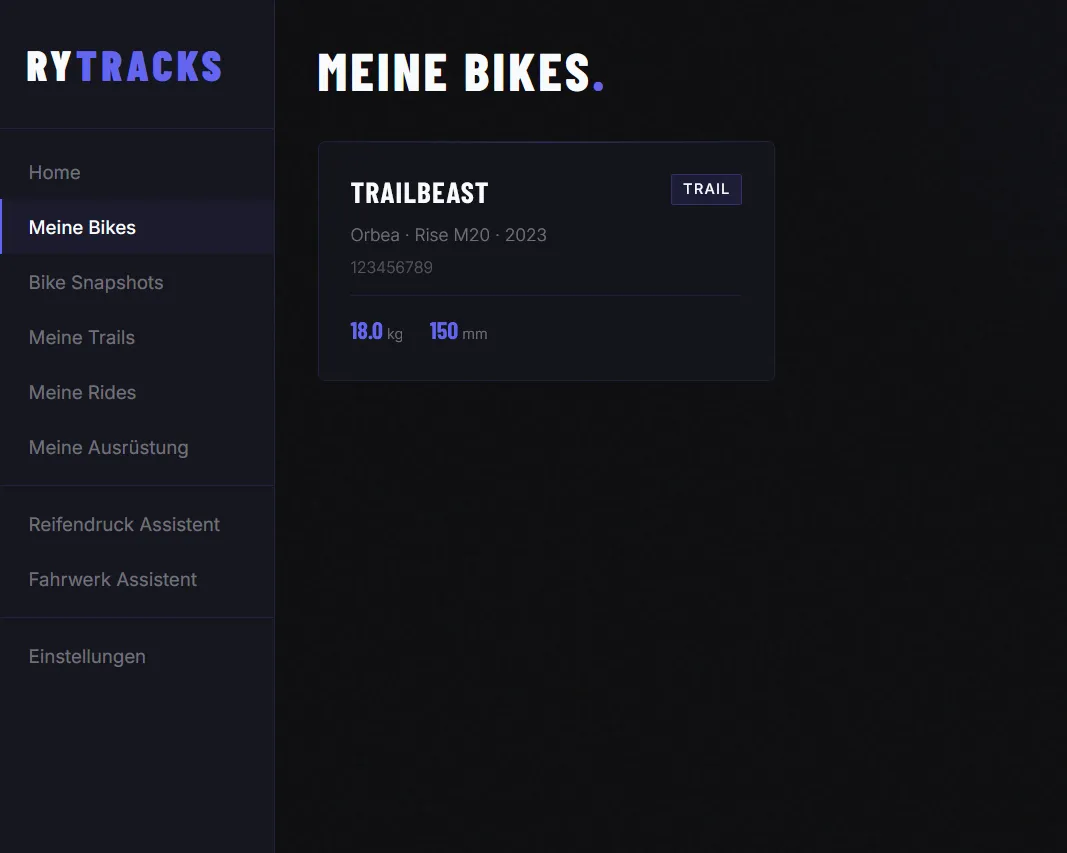Launch the Reifendruck Assistent
Screen dimensions: 1067x853
(124, 524)
